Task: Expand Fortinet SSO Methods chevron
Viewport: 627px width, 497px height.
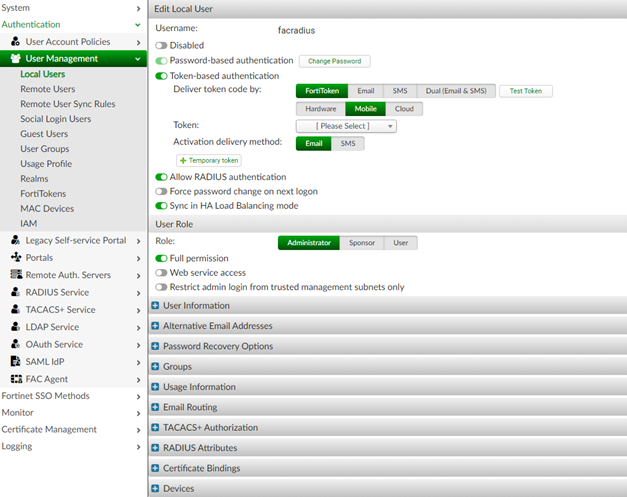Action: pos(138,396)
